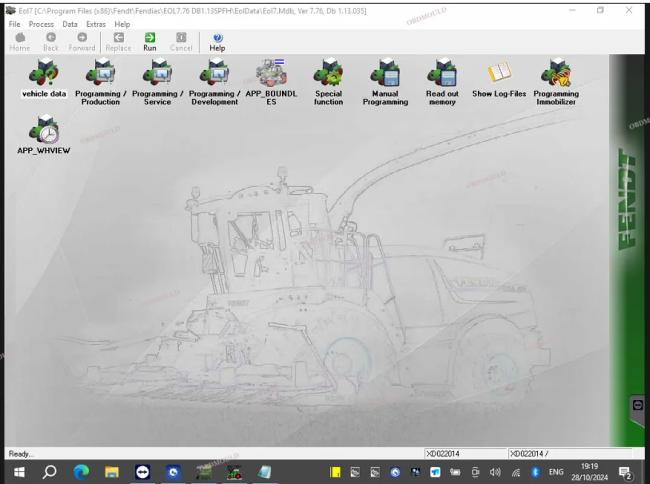Click the XD022014 status bar field
Viewport: 650px width, 484px height.
[x=464, y=453]
